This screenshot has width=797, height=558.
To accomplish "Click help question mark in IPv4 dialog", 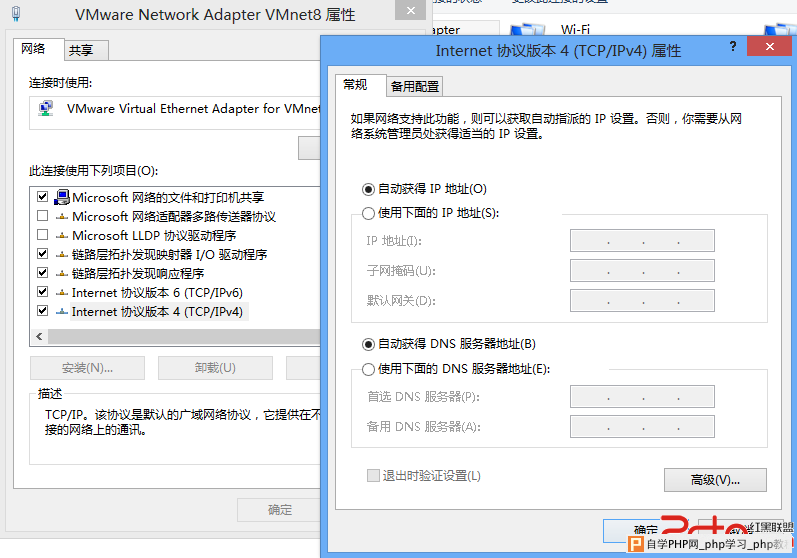I will coord(732,47).
